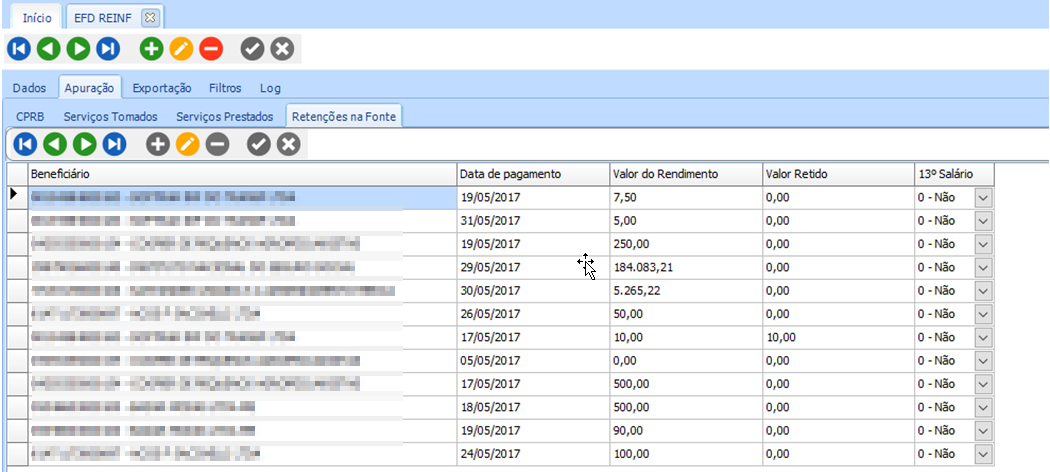Open 13º Salário dropdown for 184.083,21 row
1050x472 pixels.
click(983, 268)
